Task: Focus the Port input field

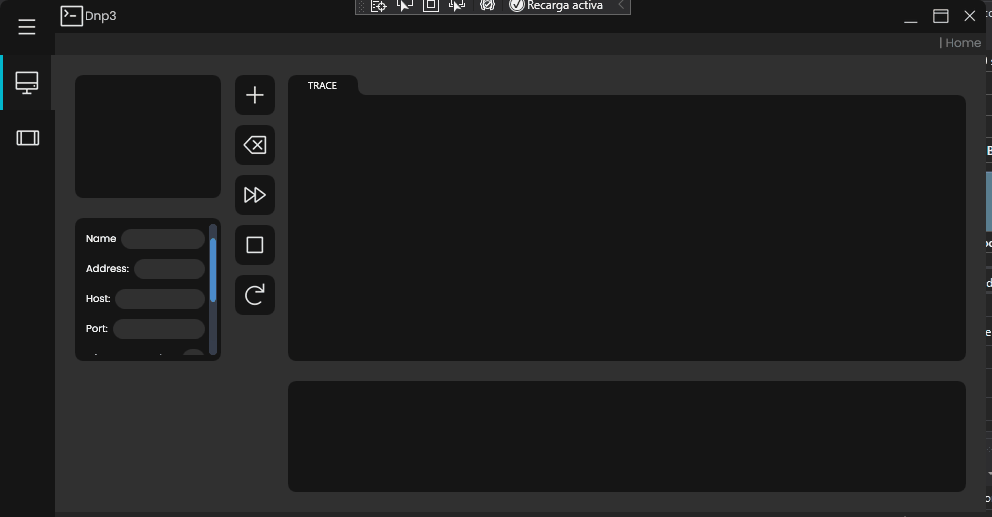Action: 159,328
